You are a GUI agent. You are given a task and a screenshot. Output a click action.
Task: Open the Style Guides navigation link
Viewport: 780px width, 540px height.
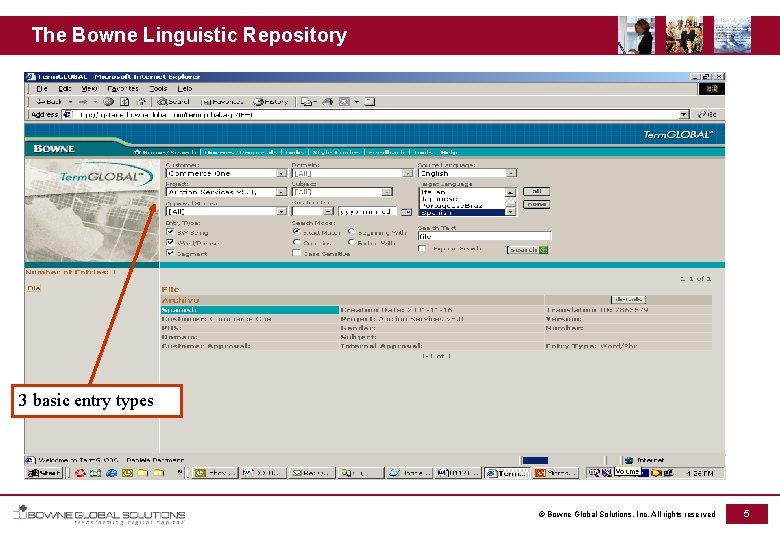tap(336, 152)
